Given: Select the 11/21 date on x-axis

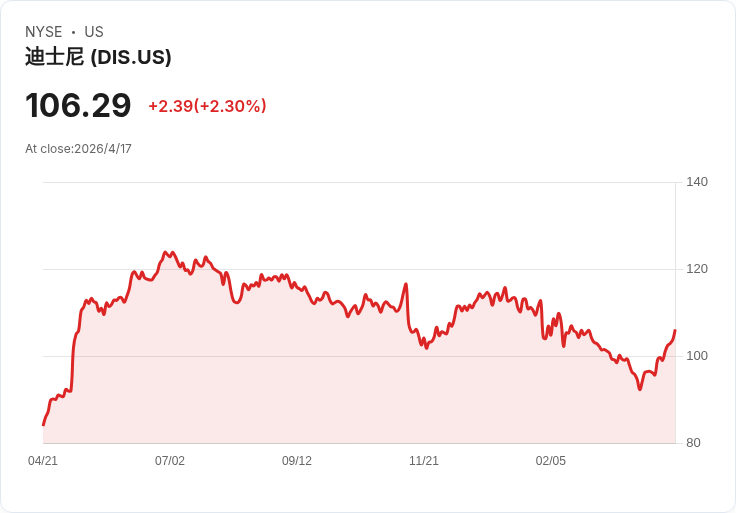Looking at the screenshot, I should tap(424, 461).
